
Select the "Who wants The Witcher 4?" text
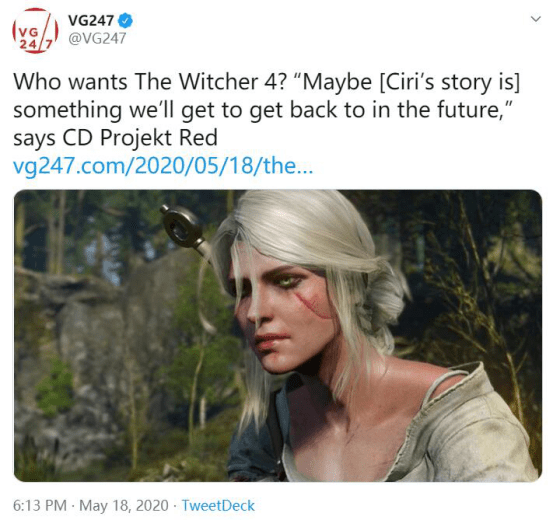pos(150,82)
